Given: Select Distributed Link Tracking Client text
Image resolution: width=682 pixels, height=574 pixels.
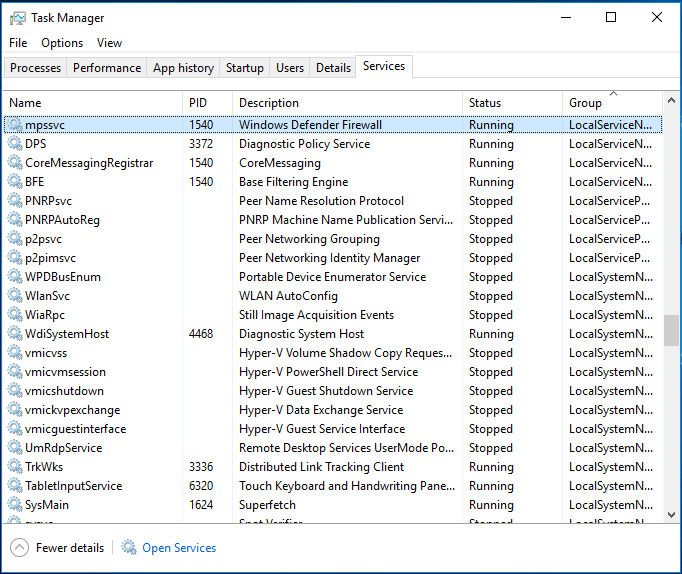Looking at the screenshot, I should tap(321, 467).
